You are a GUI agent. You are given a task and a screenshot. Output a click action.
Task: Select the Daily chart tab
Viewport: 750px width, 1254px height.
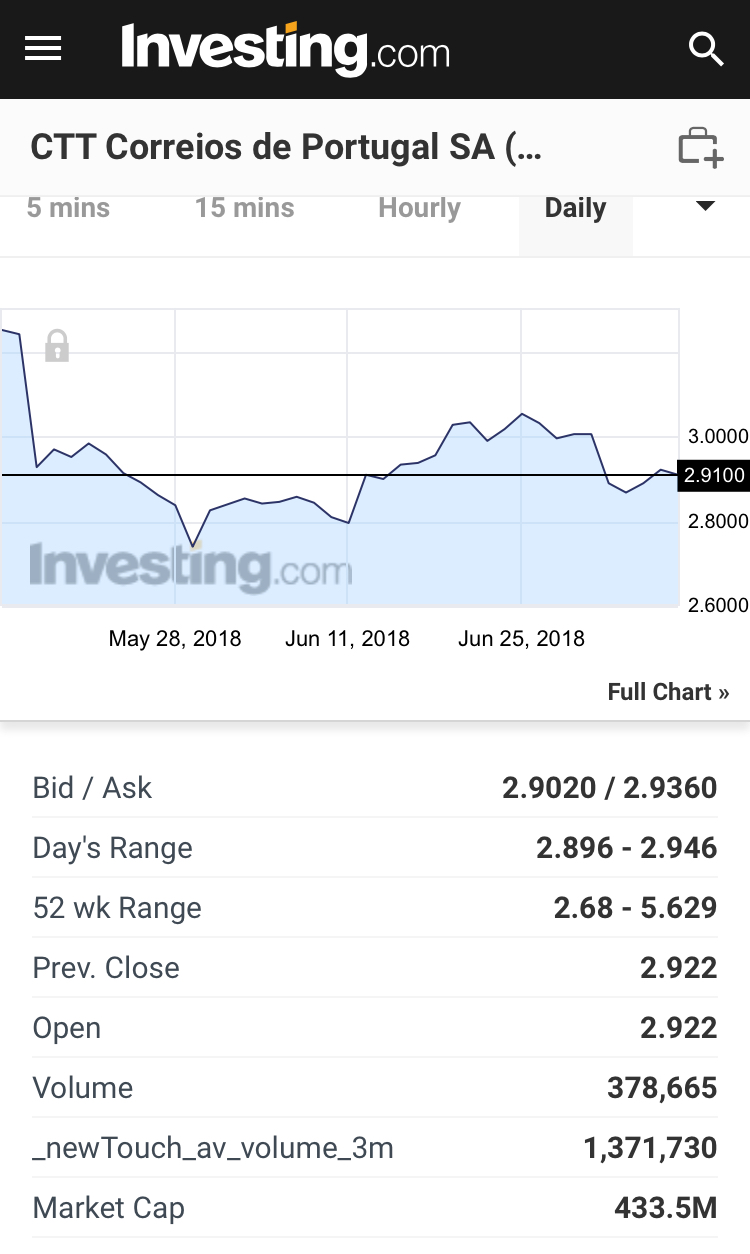[575, 208]
